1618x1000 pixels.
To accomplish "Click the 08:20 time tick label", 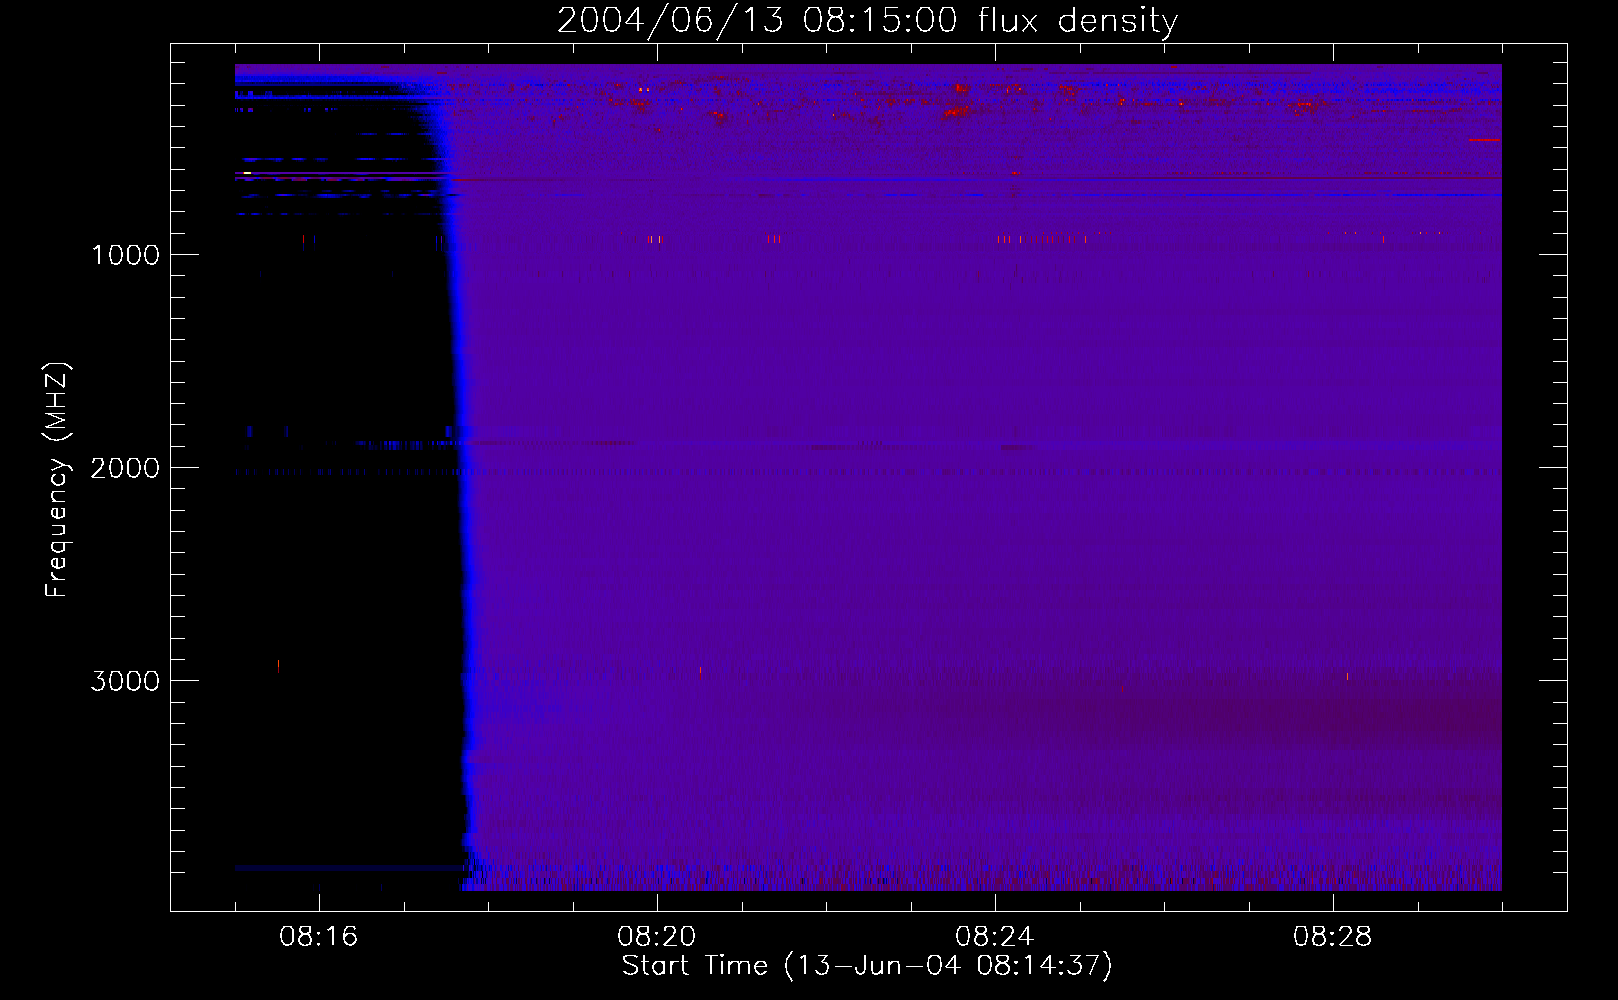I will coord(657,937).
